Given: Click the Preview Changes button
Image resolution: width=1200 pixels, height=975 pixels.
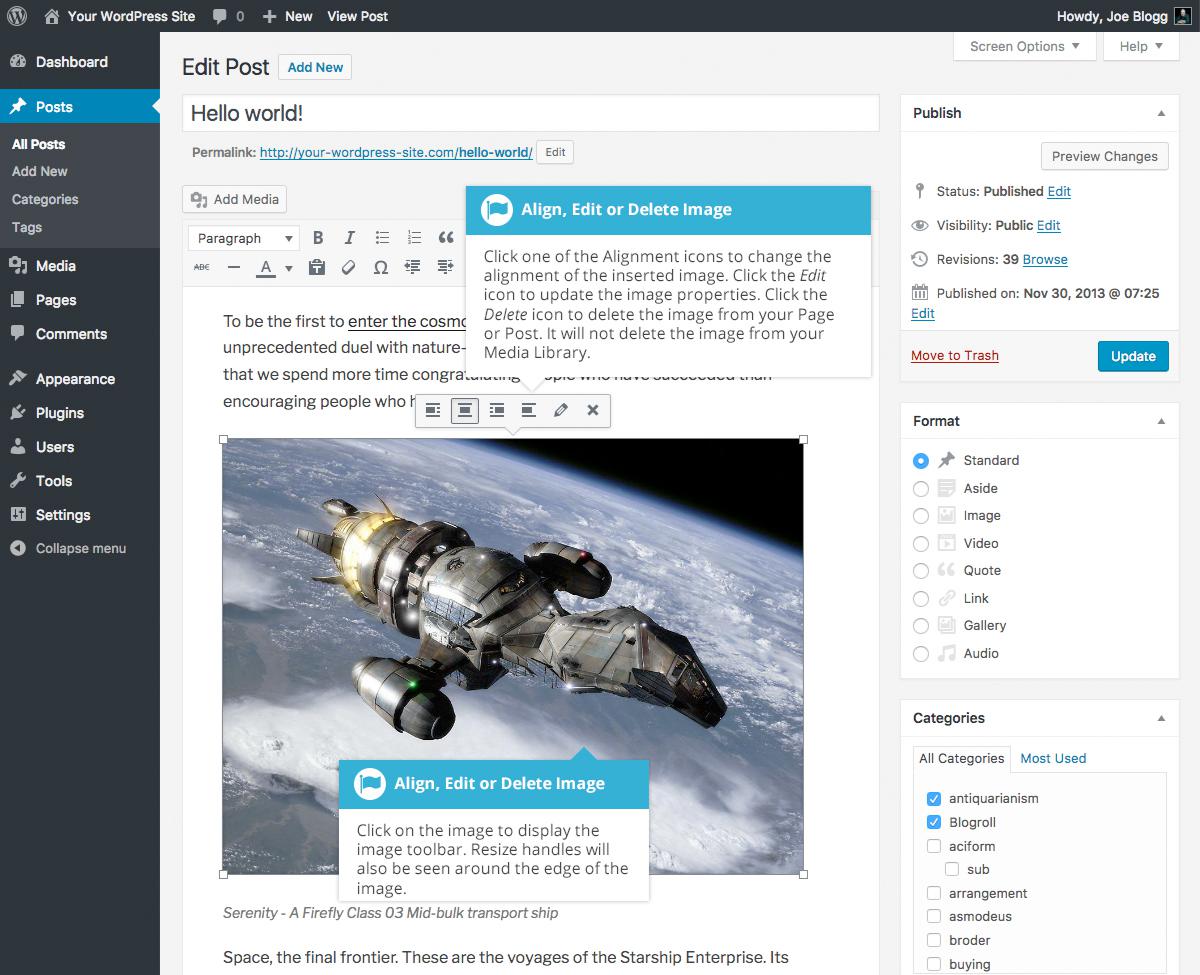Looking at the screenshot, I should click(x=1104, y=156).
